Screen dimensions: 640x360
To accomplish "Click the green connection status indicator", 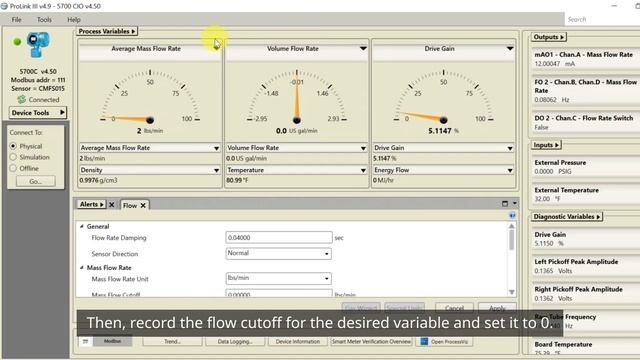I will click(x=17, y=42).
